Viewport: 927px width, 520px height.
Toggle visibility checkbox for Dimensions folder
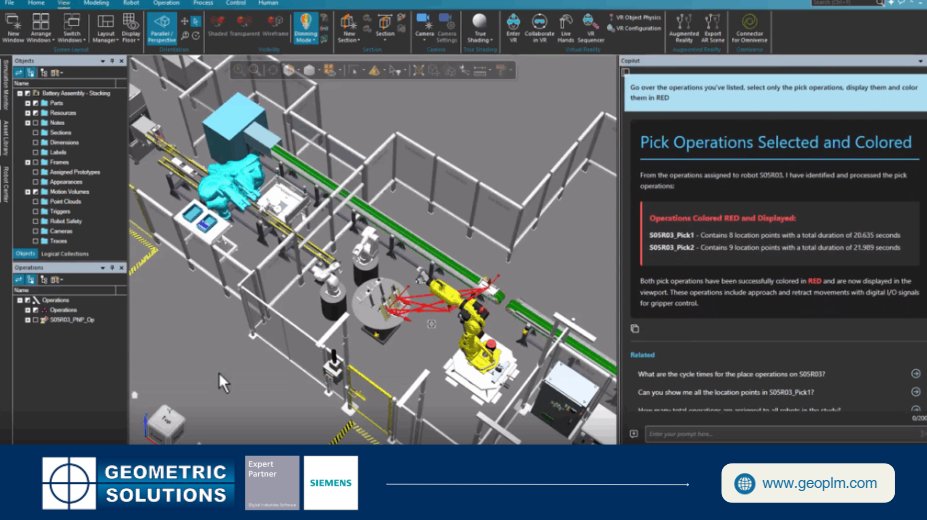[x=35, y=142]
